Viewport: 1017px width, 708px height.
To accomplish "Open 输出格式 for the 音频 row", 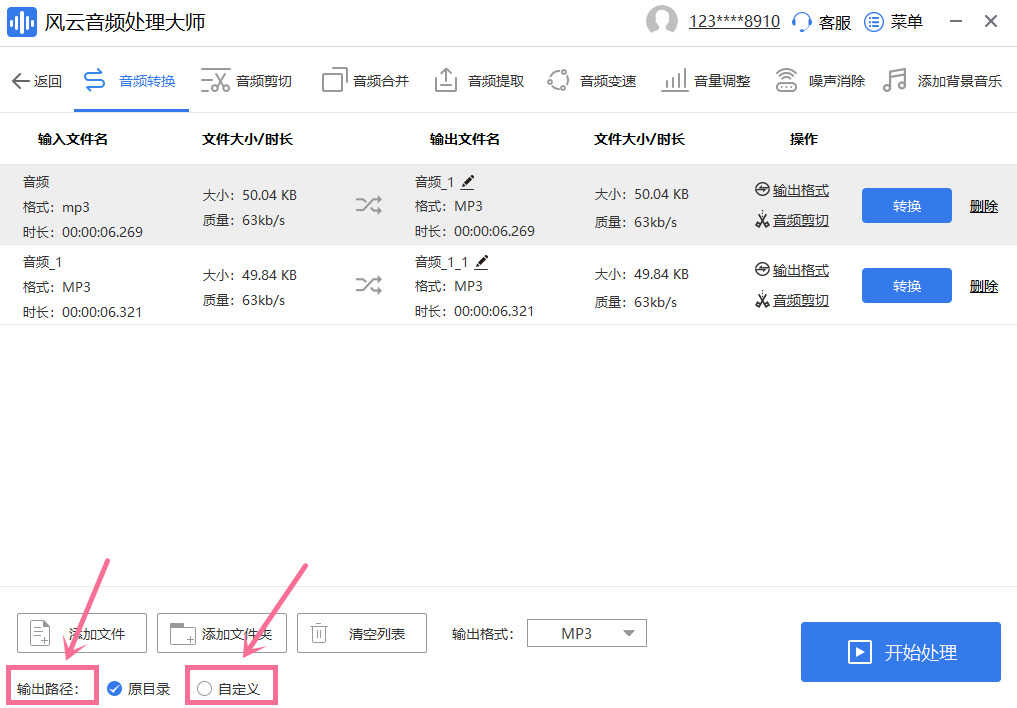I will pos(792,190).
